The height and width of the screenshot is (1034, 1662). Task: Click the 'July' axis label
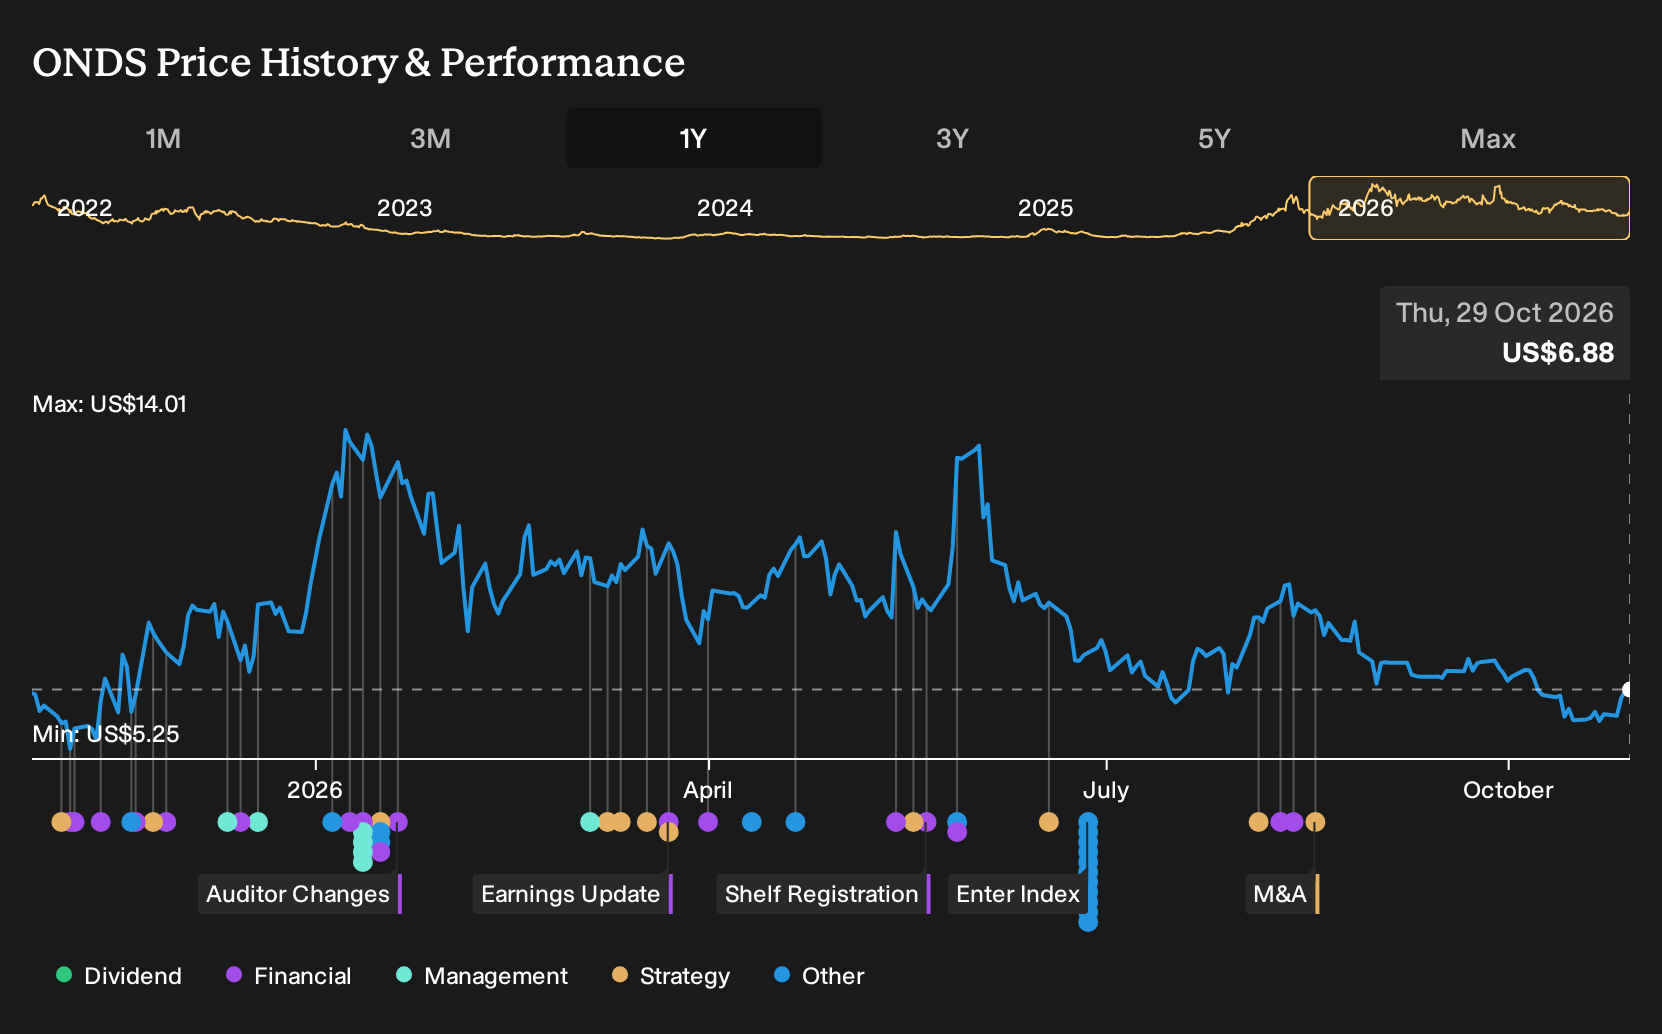click(1106, 790)
